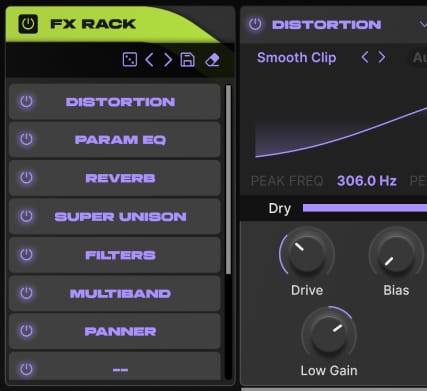Save the FX rack preset
The height and width of the screenshot is (391, 427).
pos(187,60)
